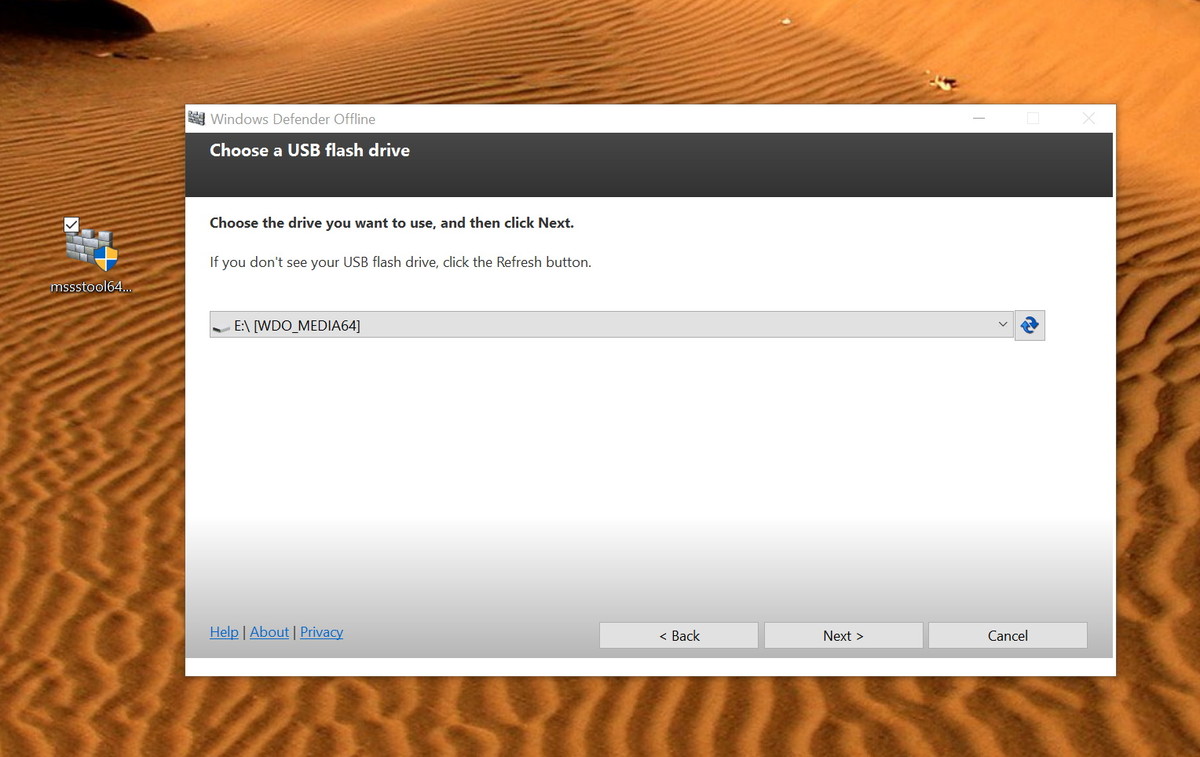Go back to the previous wizard step
Image resolution: width=1200 pixels, height=757 pixels.
pyautogui.click(x=678, y=635)
